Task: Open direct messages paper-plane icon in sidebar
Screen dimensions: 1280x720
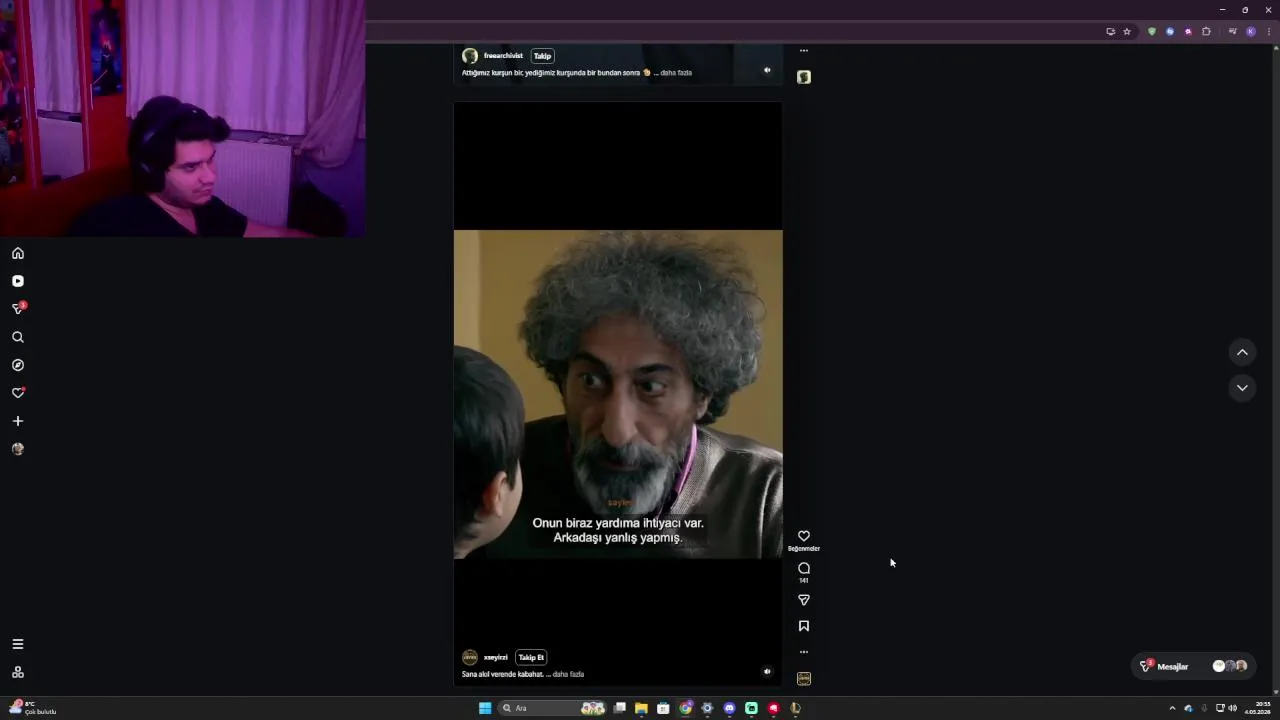Action: click(17, 309)
